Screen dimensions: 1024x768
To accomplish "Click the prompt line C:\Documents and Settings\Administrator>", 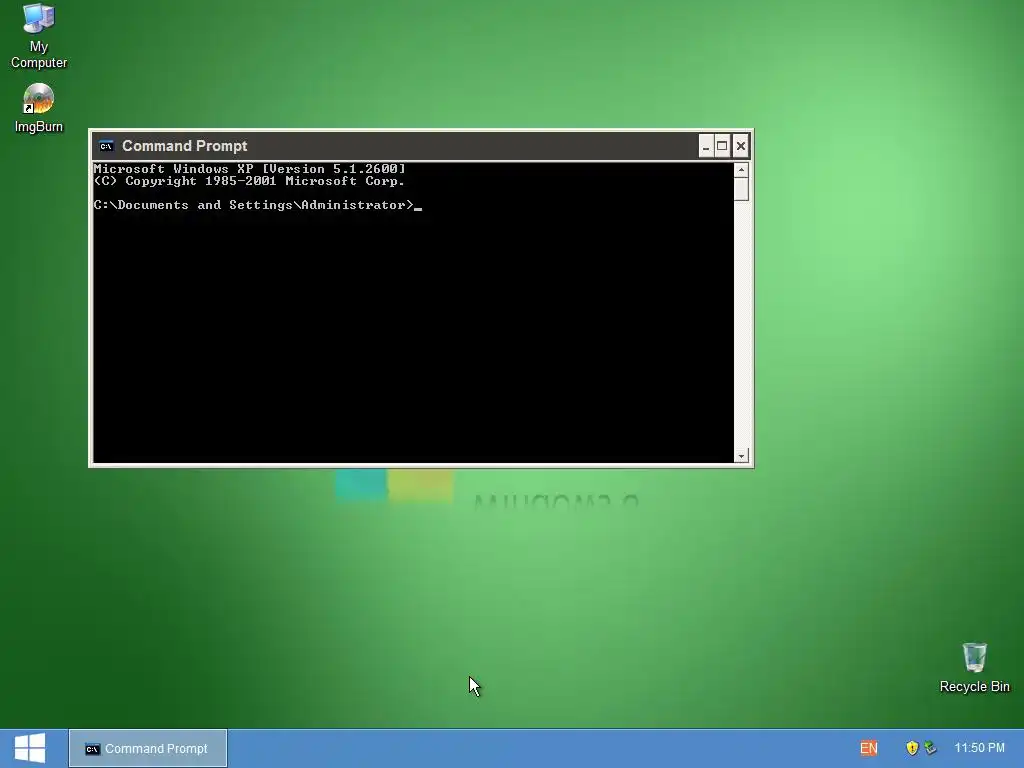I will coord(254,205).
